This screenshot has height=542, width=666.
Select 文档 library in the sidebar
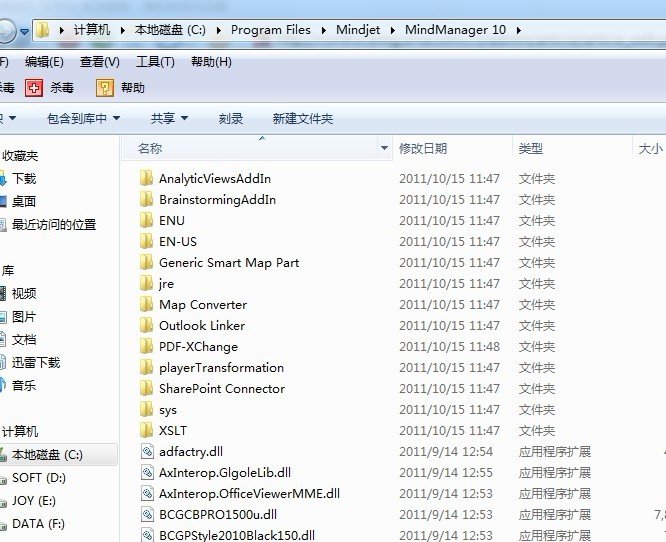[24, 339]
